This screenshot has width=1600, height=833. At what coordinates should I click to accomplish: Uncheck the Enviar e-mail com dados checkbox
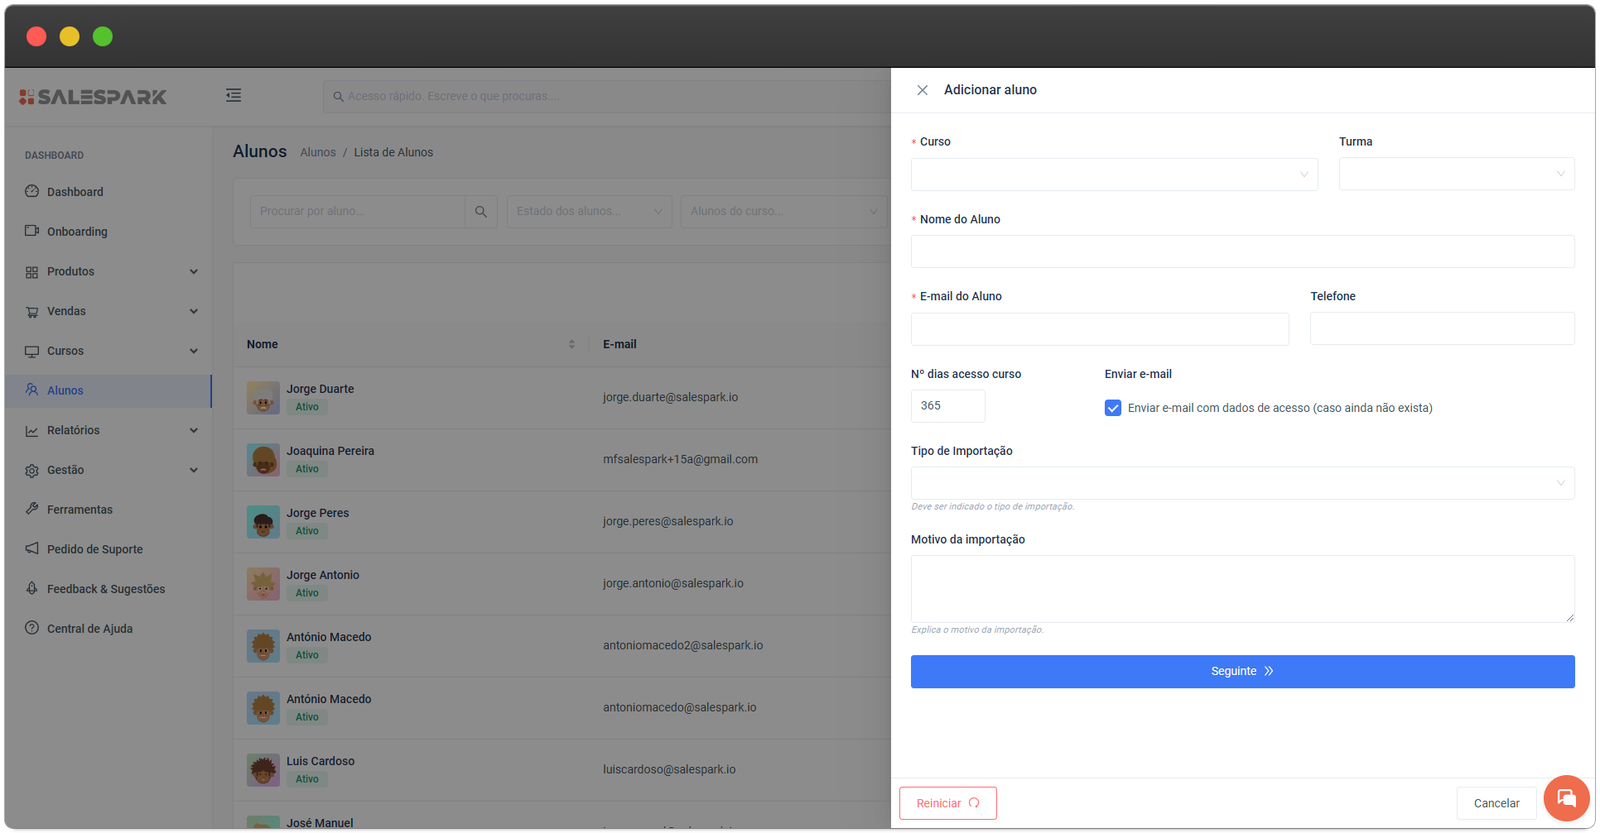pyautogui.click(x=1113, y=408)
